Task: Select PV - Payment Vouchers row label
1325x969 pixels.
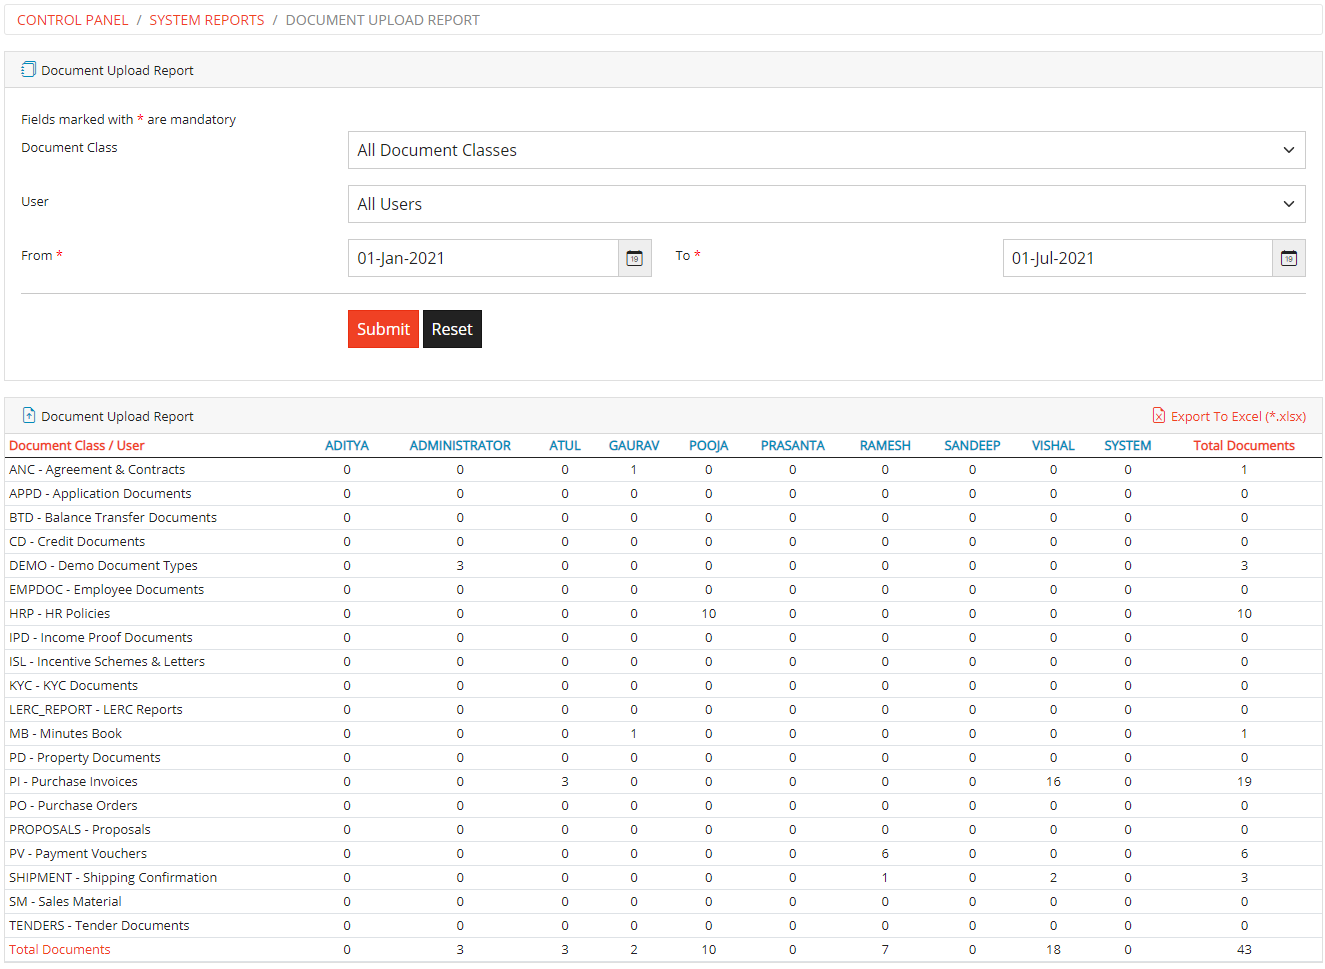Action: click(78, 854)
